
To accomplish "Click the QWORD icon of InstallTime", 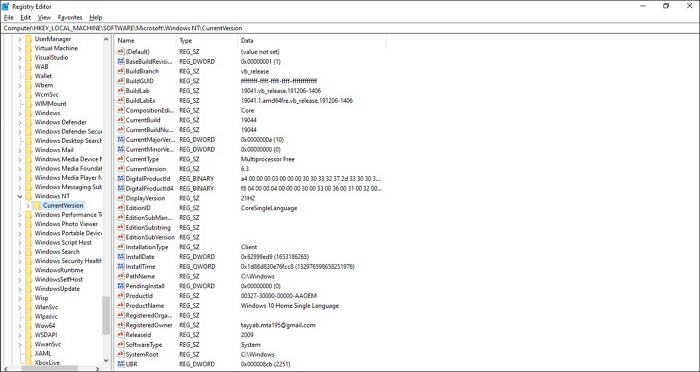I will pyautogui.click(x=120, y=267).
